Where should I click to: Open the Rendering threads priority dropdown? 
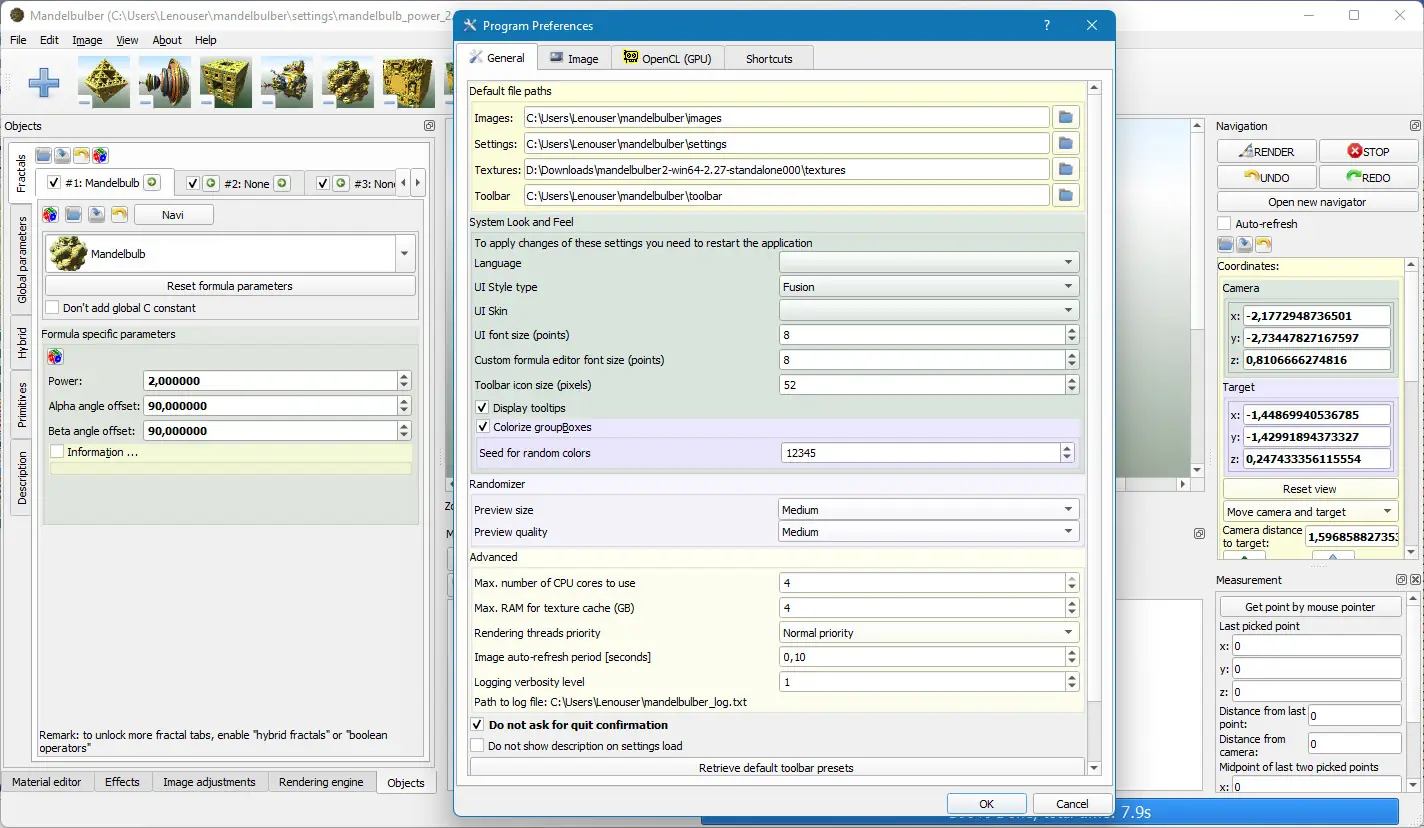[929, 633]
